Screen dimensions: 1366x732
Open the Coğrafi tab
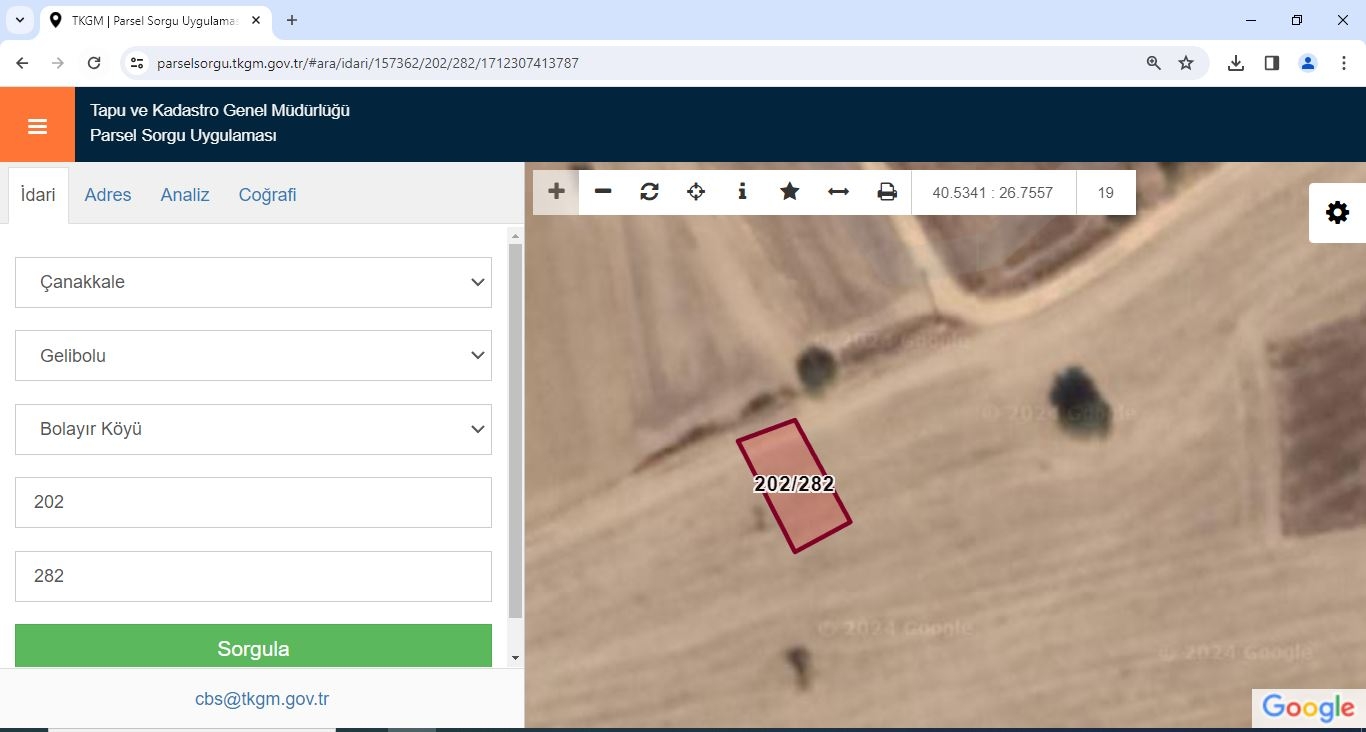pyautogui.click(x=267, y=195)
